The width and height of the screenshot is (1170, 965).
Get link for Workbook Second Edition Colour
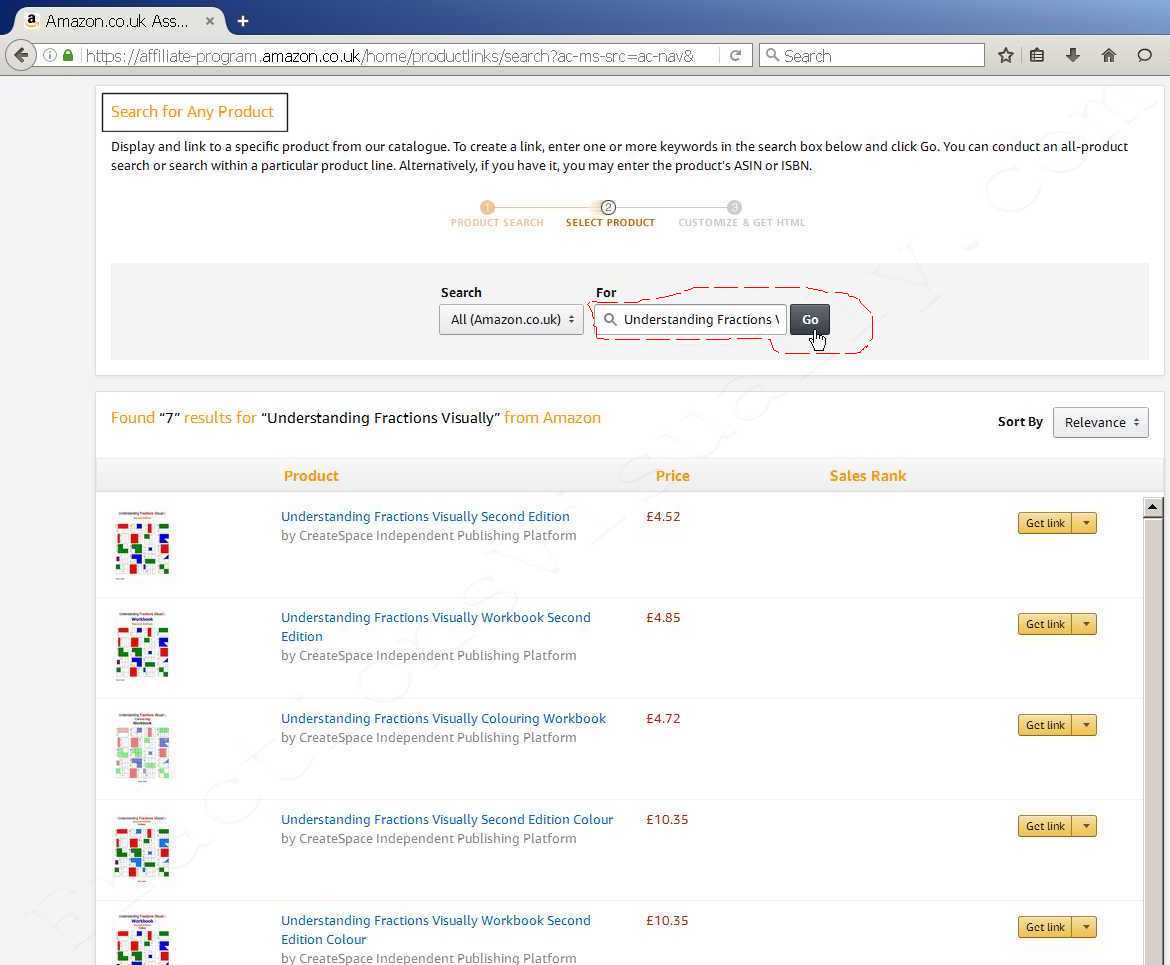[x=1045, y=927]
